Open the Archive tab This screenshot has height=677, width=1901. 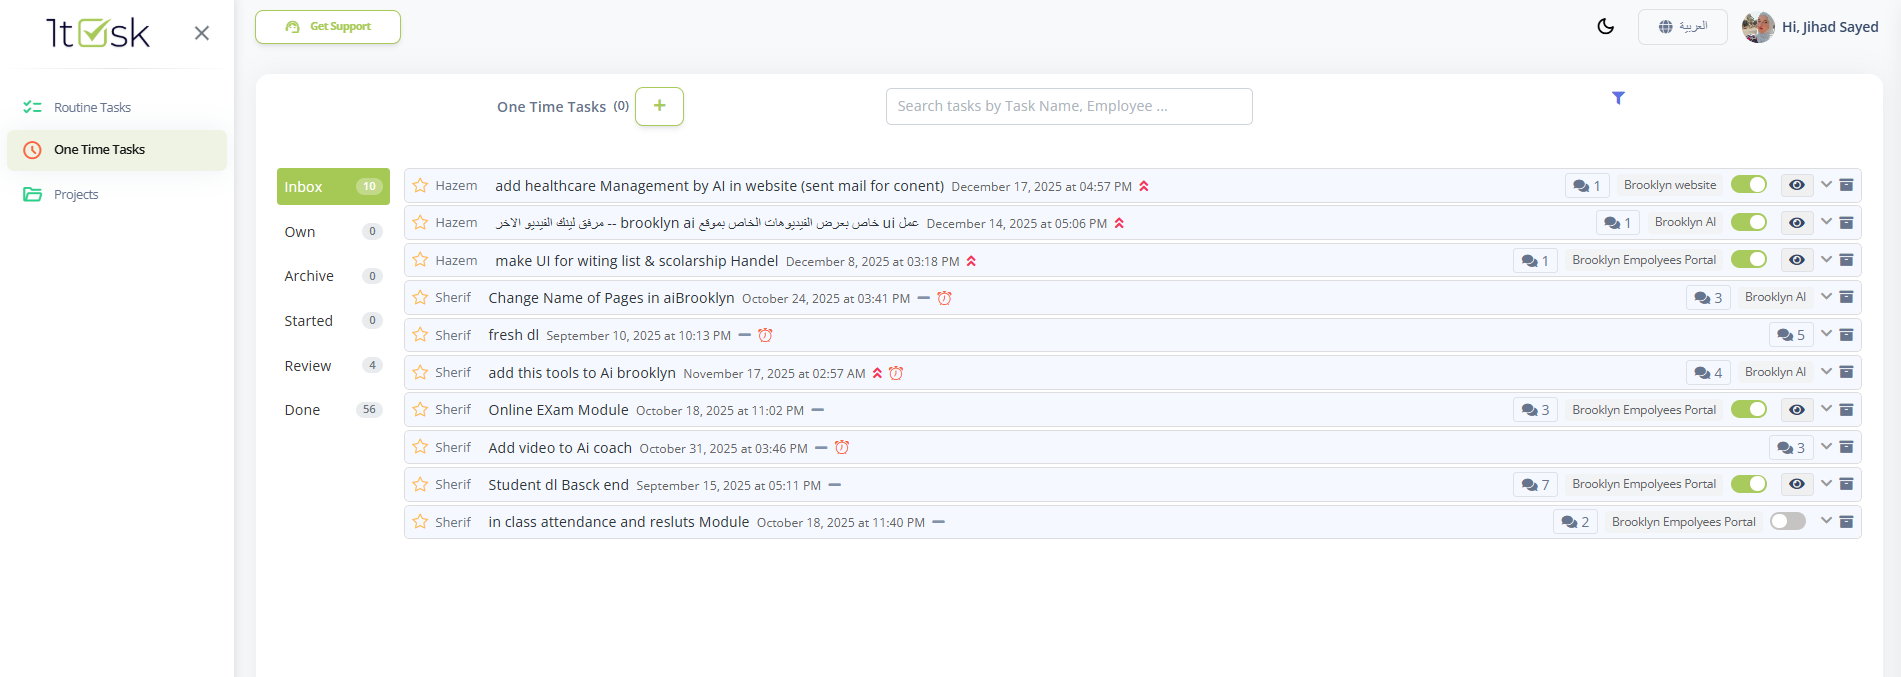click(333, 276)
